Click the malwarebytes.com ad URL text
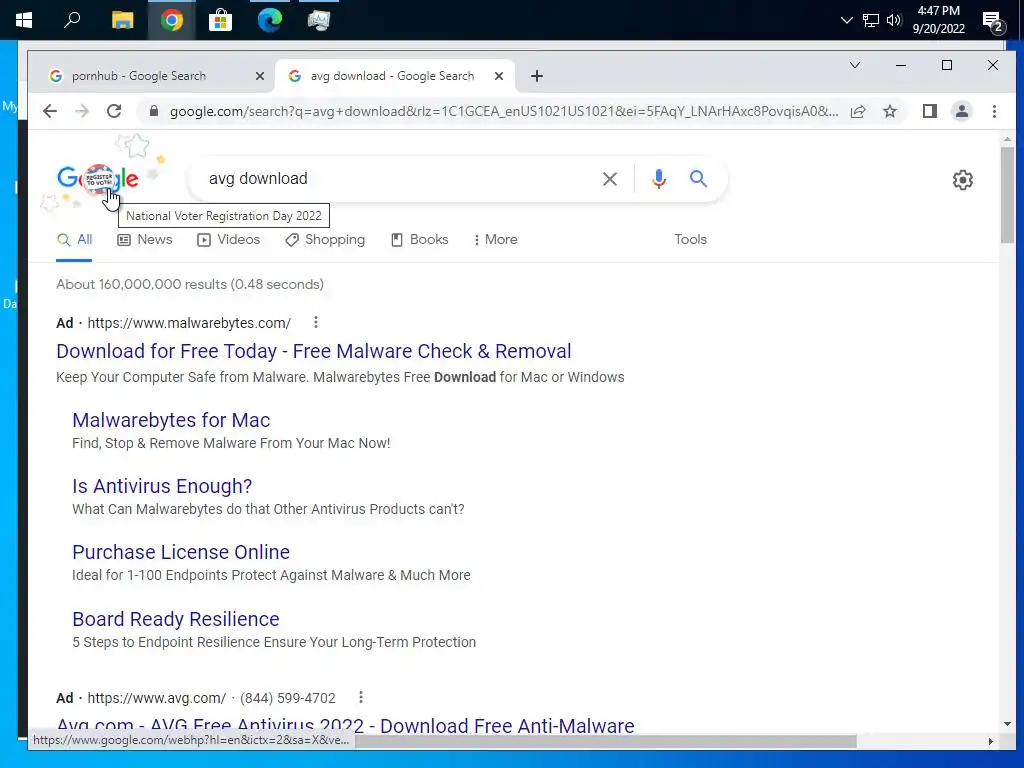 click(189, 323)
